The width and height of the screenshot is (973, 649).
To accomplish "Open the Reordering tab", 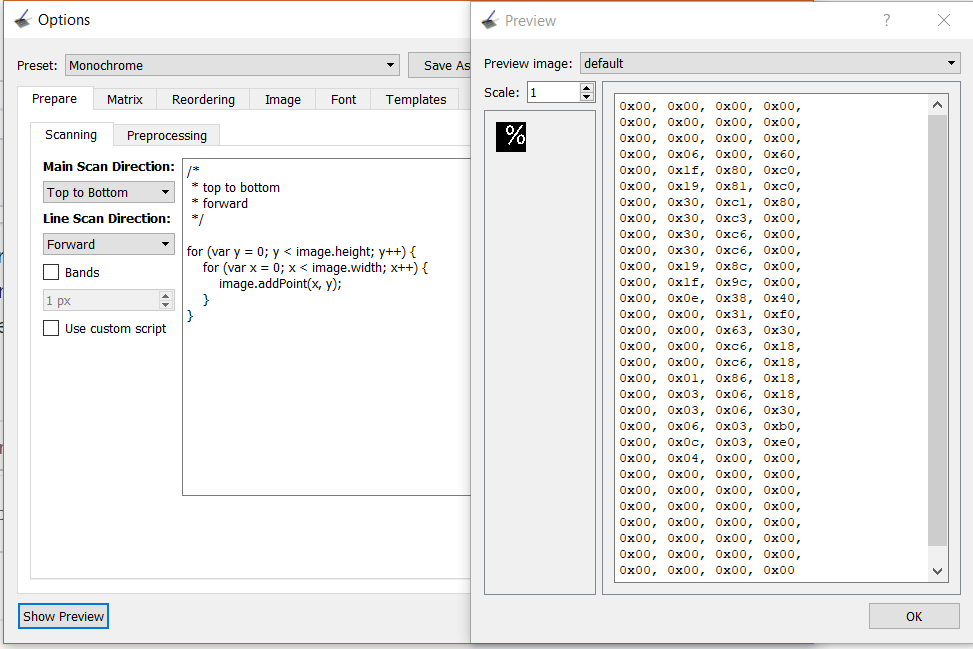I will click(202, 99).
